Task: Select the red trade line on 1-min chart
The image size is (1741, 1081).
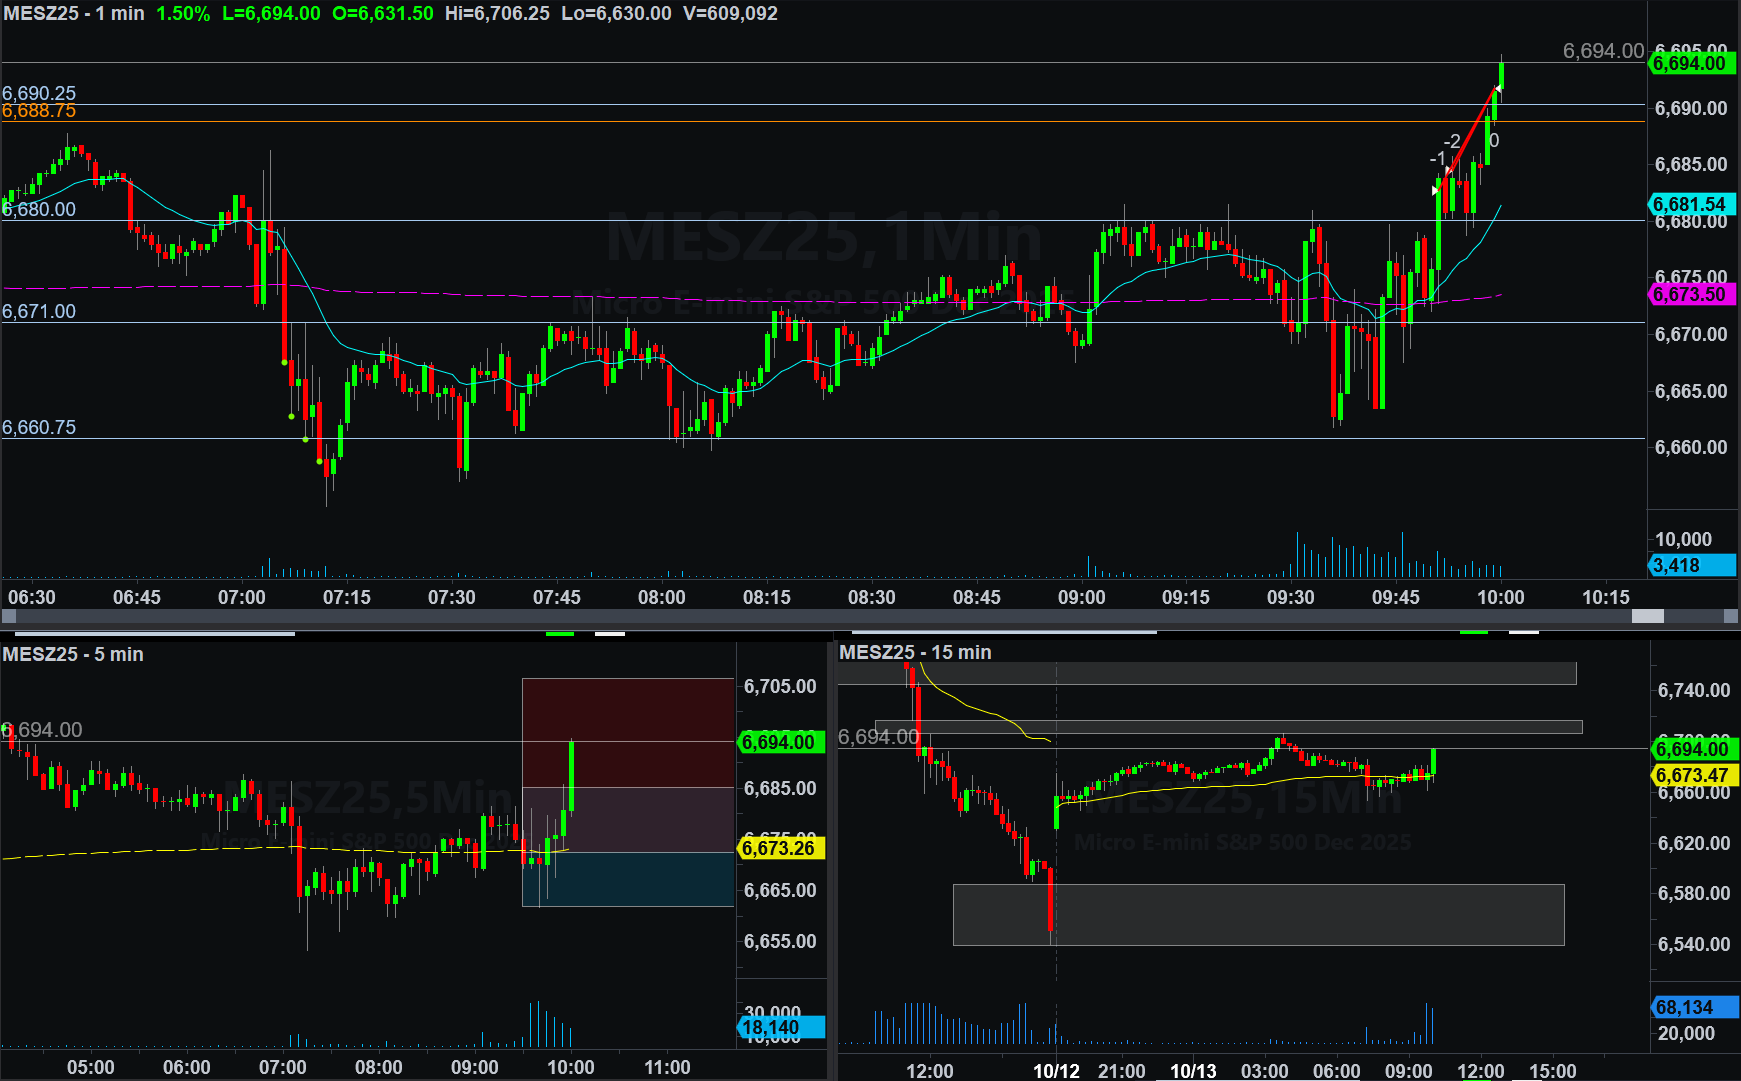Action: pyautogui.click(x=1472, y=130)
